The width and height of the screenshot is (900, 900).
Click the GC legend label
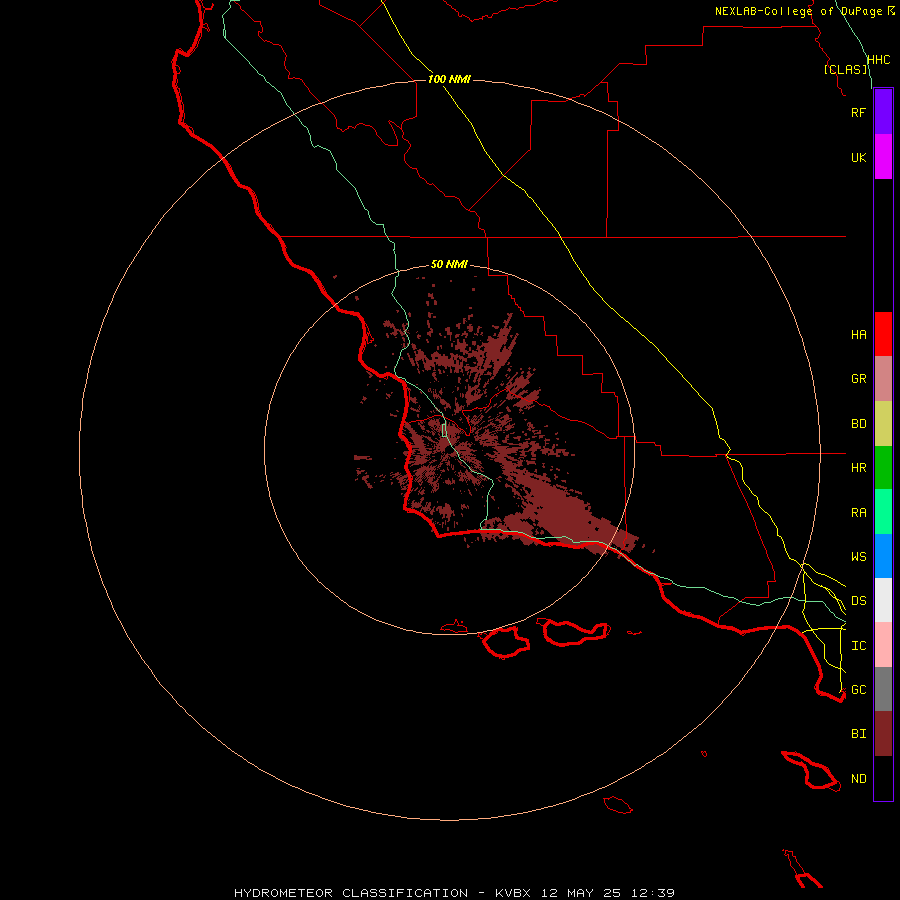coord(858,689)
